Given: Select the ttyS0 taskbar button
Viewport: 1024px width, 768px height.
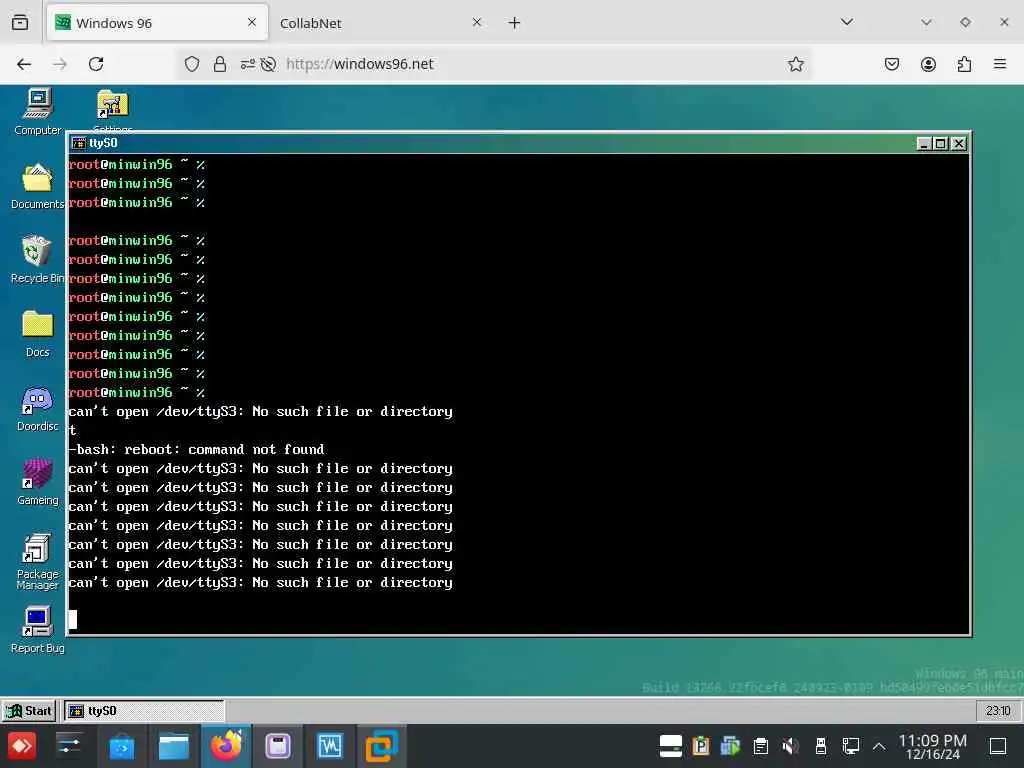Looking at the screenshot, I should [x=144, y=711].
